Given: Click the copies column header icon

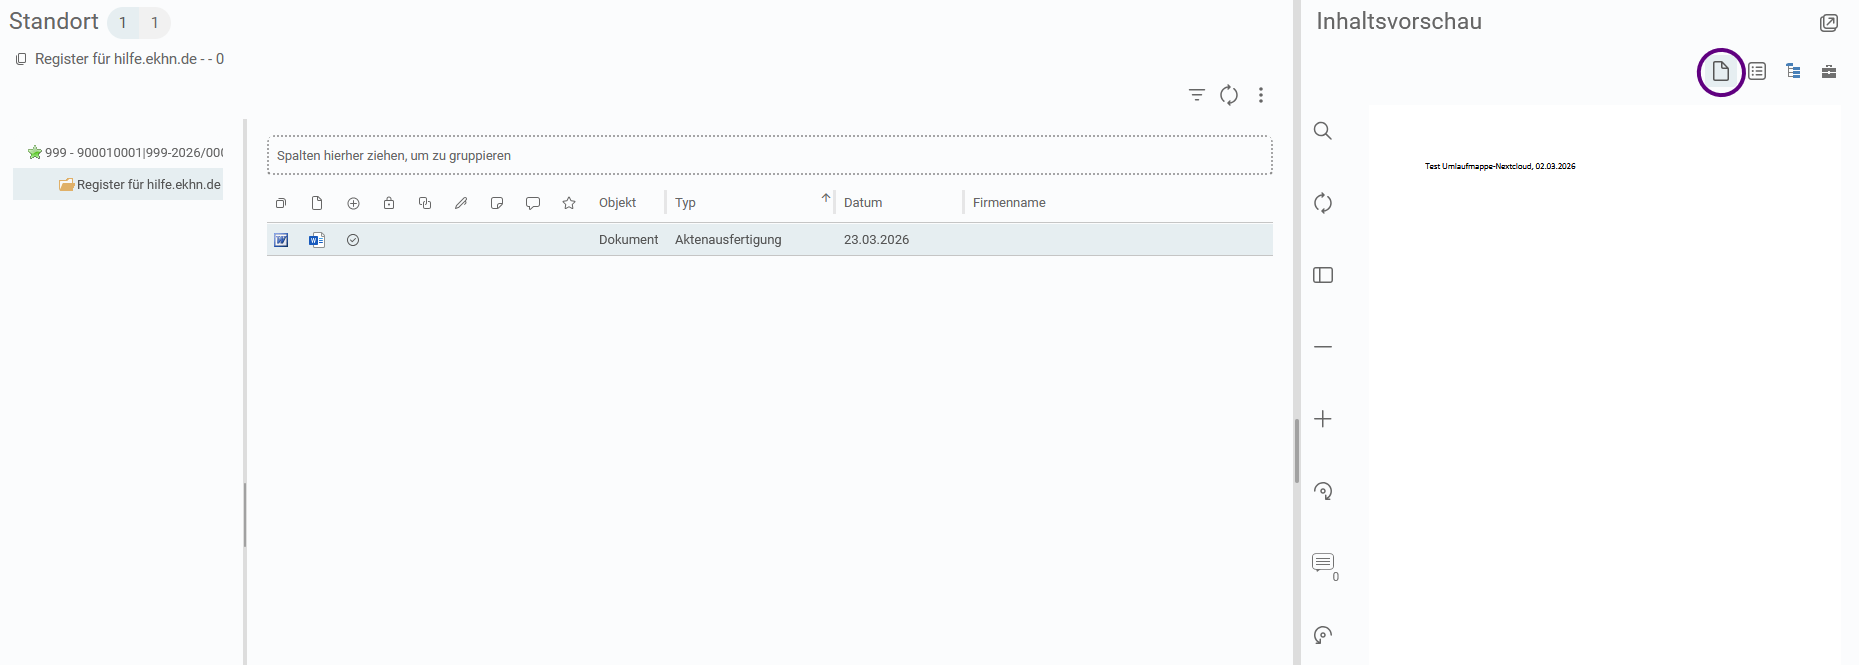Looking at the screenshot, I should tap(425, 203).
